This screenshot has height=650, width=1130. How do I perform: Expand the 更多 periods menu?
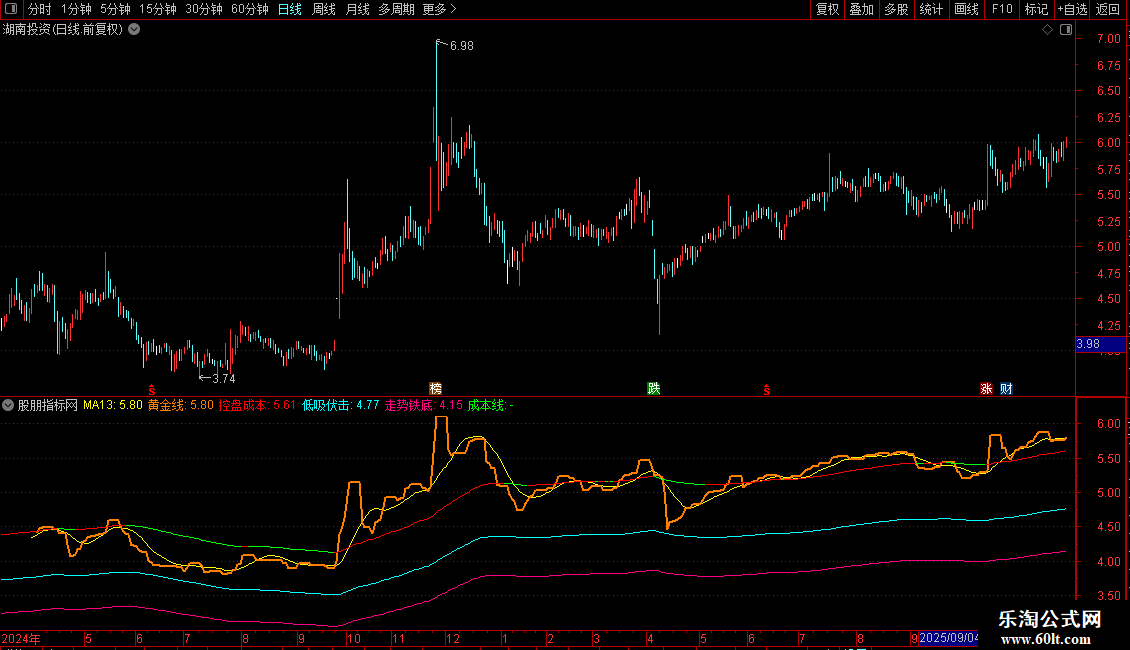point(440,9)
